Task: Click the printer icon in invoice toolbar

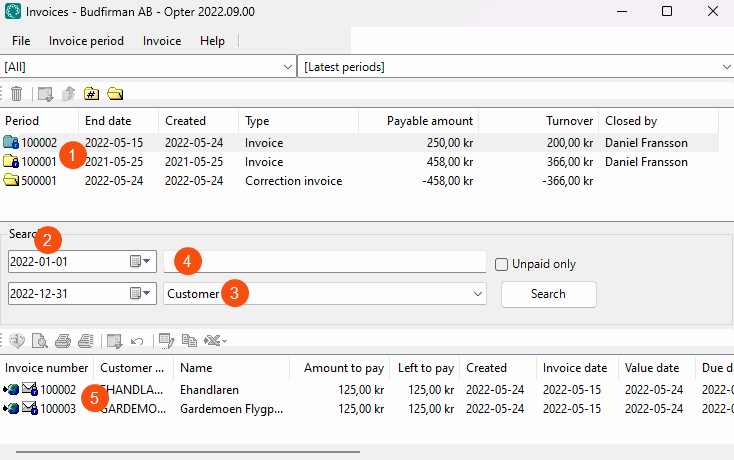Action: (x=62, y=341)
